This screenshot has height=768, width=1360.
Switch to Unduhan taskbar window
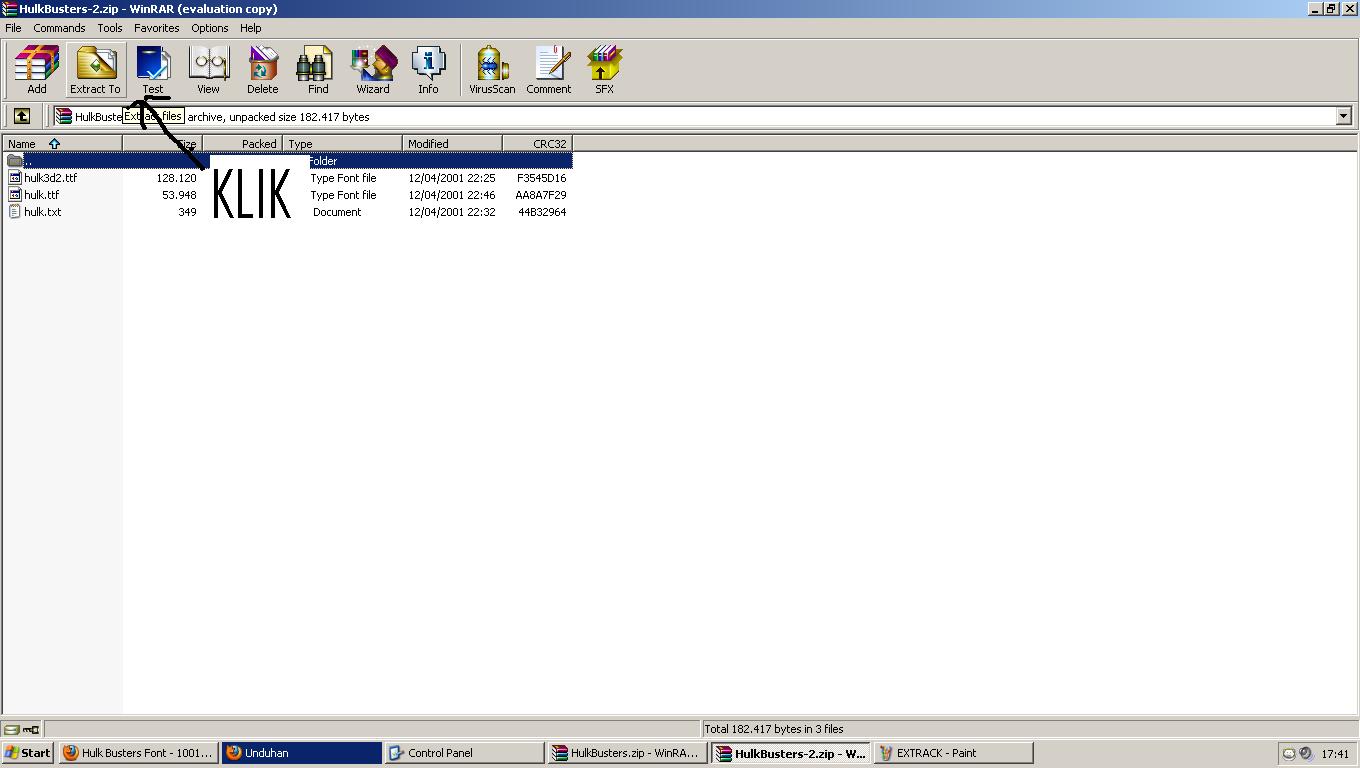302,753
